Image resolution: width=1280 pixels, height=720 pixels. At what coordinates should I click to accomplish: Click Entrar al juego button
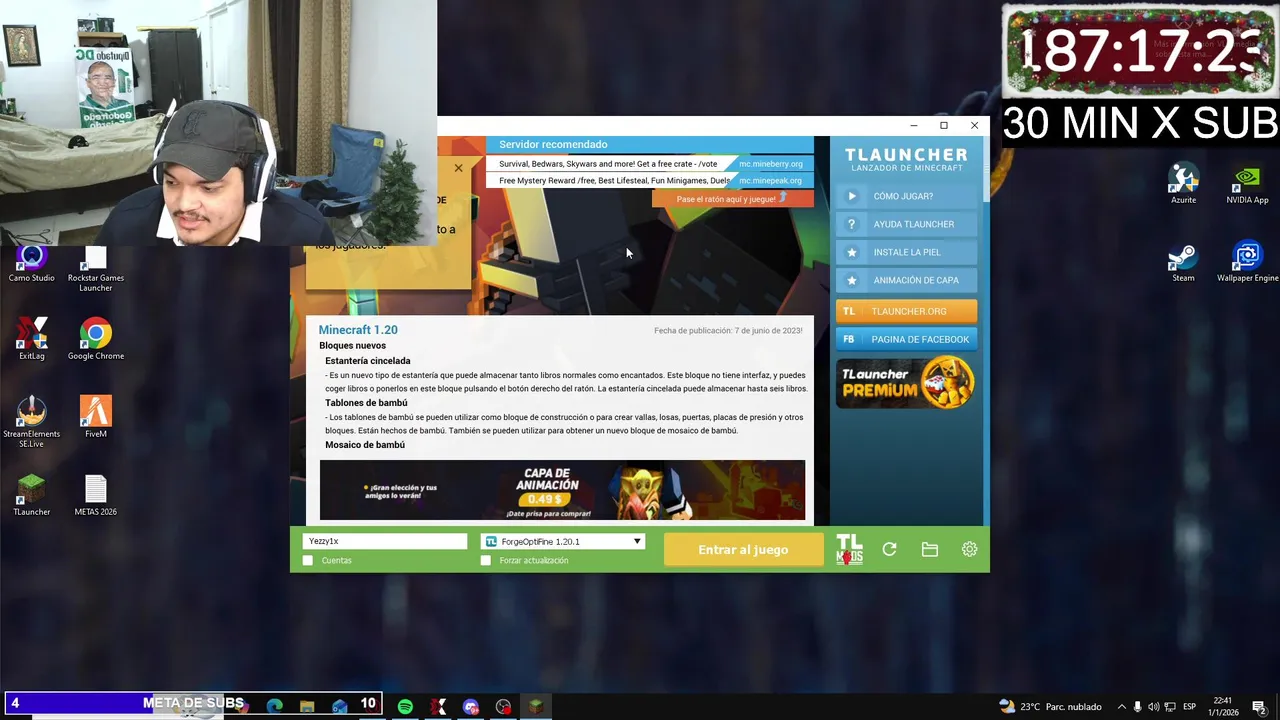click(x=743, y=549)
